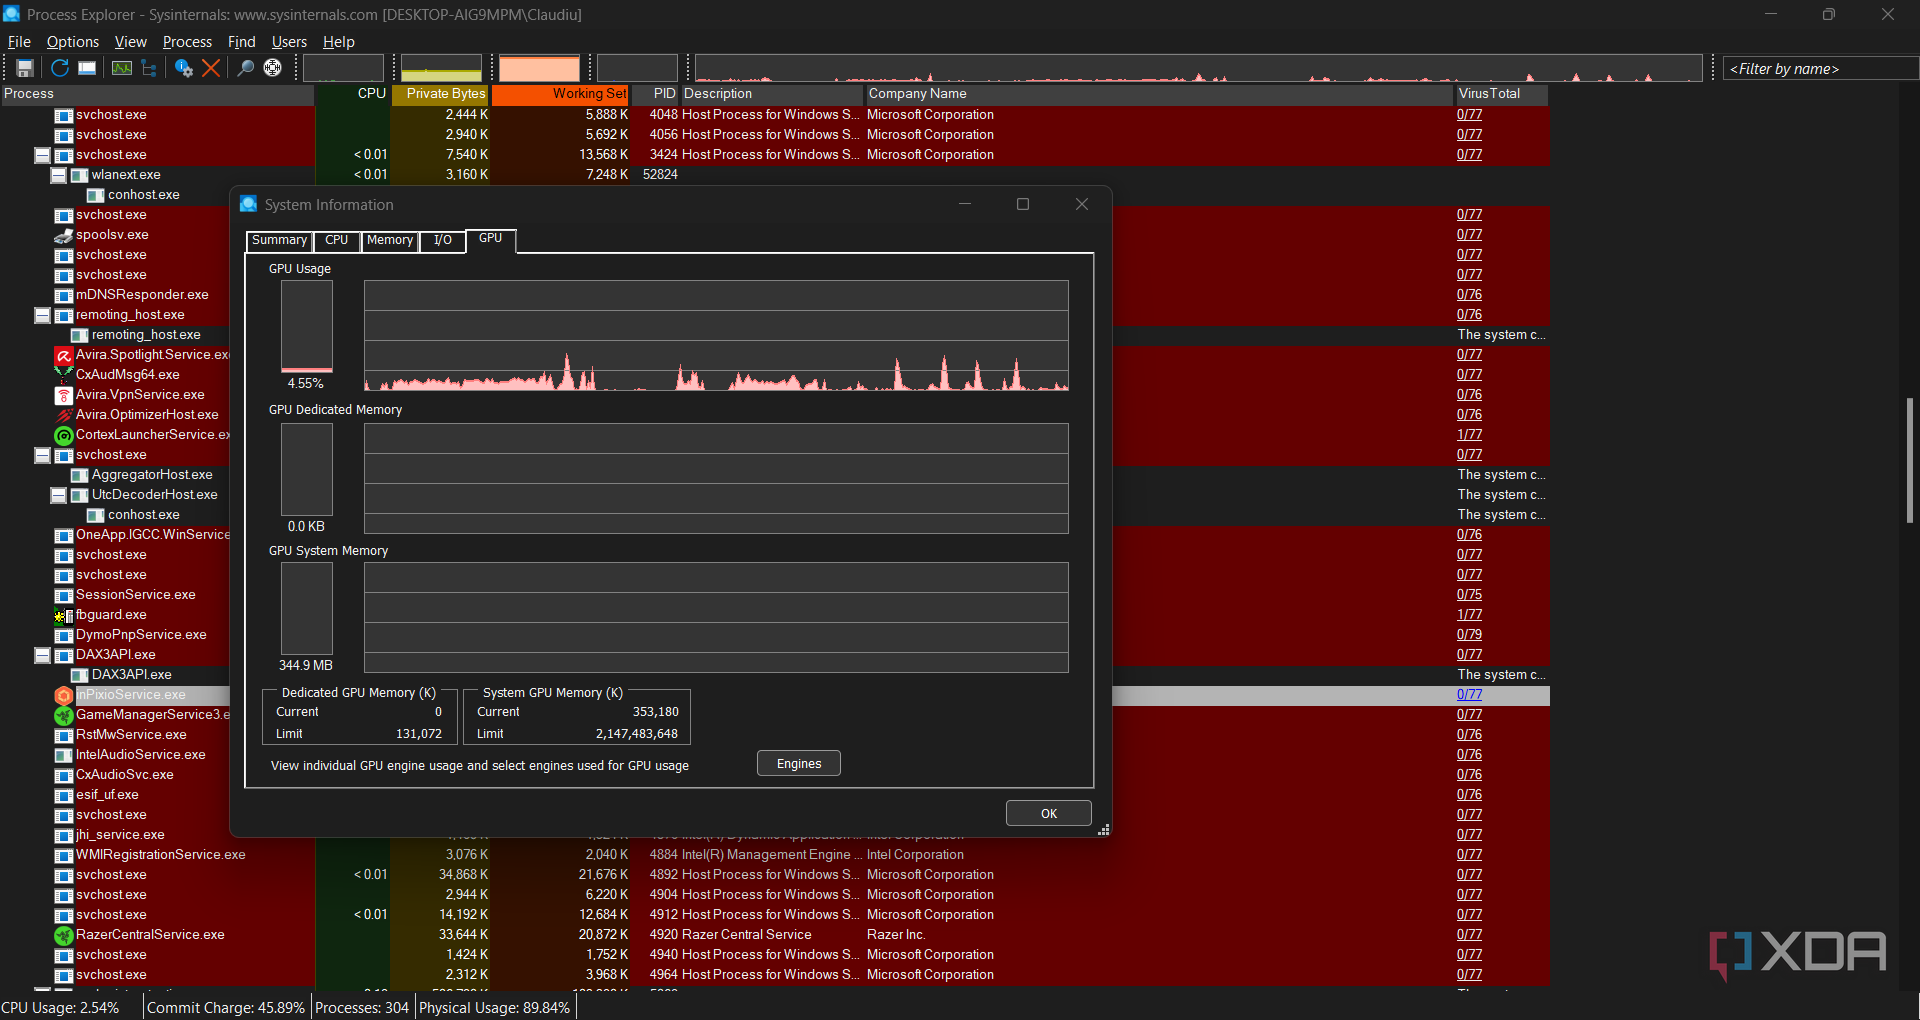Image resolution: width=1920 pixels, height=1020 pixels.
Task: Click the Save toolbar icon
Action: pyautogui.click(x=25, y=68)
